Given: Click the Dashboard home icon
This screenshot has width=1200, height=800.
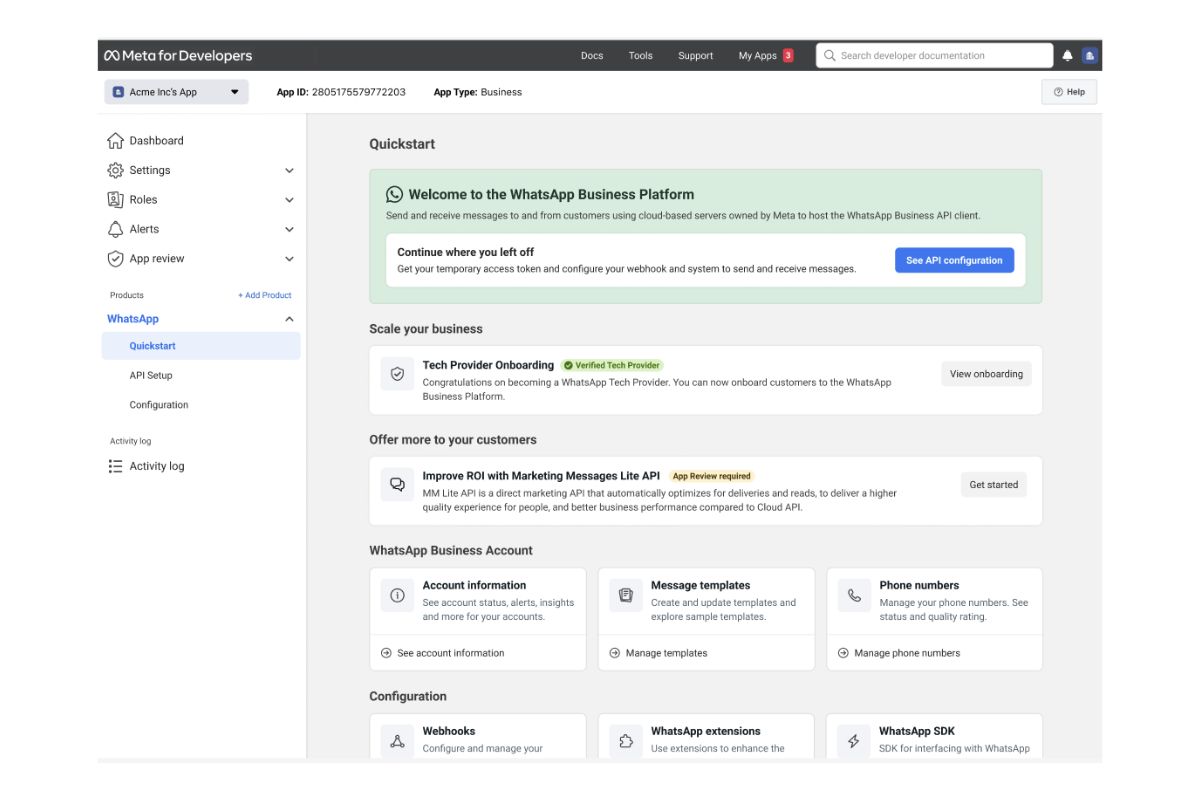Looking at the screenshot, I should click(115, 141).
